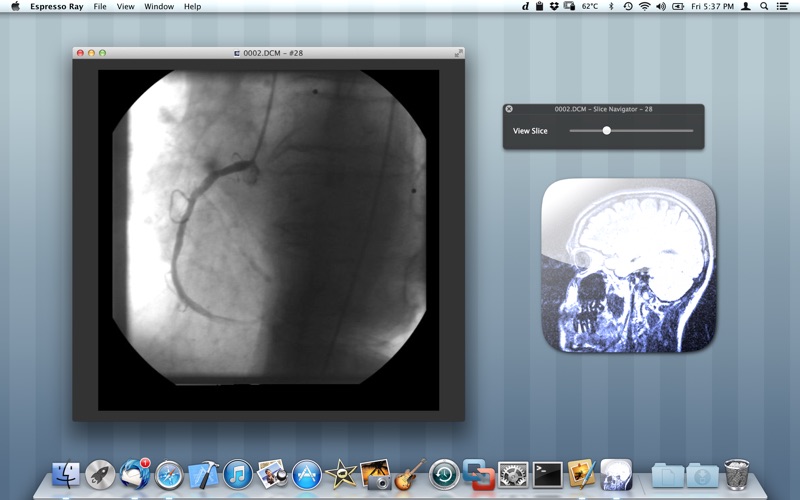Open Time Machine from the Dock

[x=444, y=475]
